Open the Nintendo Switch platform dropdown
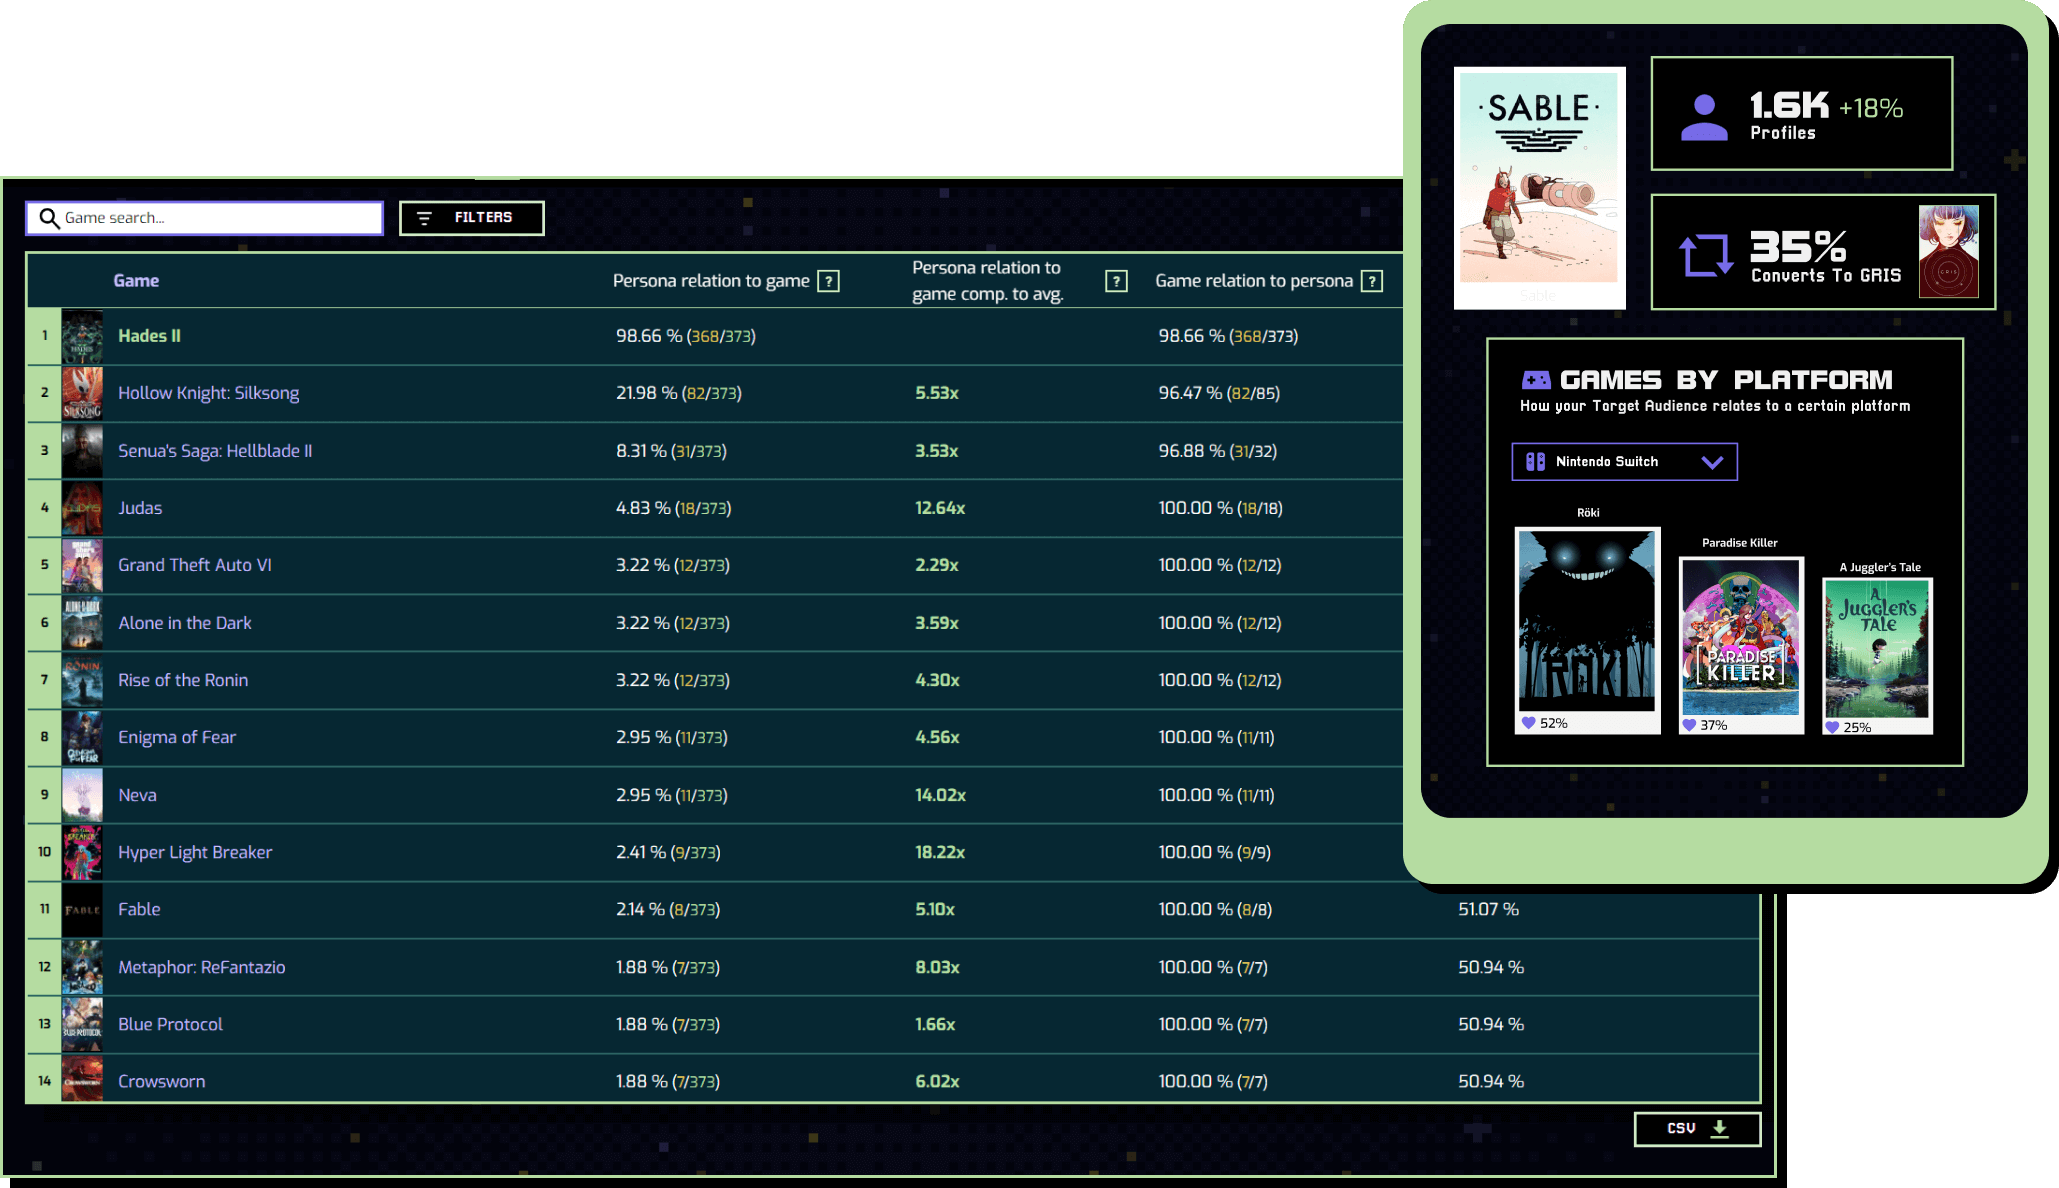This screenshot has height=1188, width=2059. (x=1607, y=462)
